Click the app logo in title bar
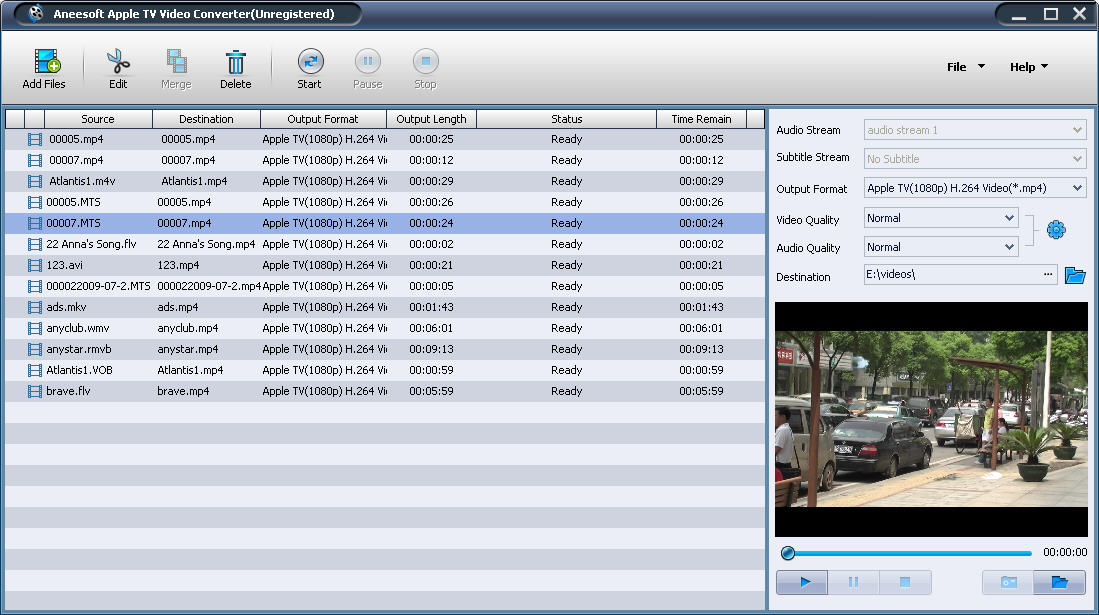This screenshot has height=615, width=1099. [x=36, y=13]
